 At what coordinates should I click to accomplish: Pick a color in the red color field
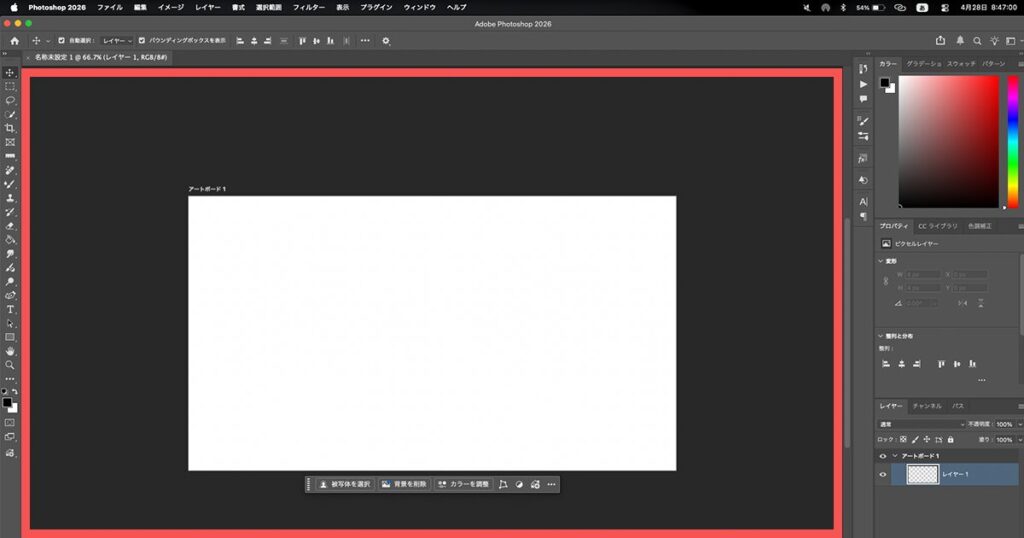pos(949,142)
